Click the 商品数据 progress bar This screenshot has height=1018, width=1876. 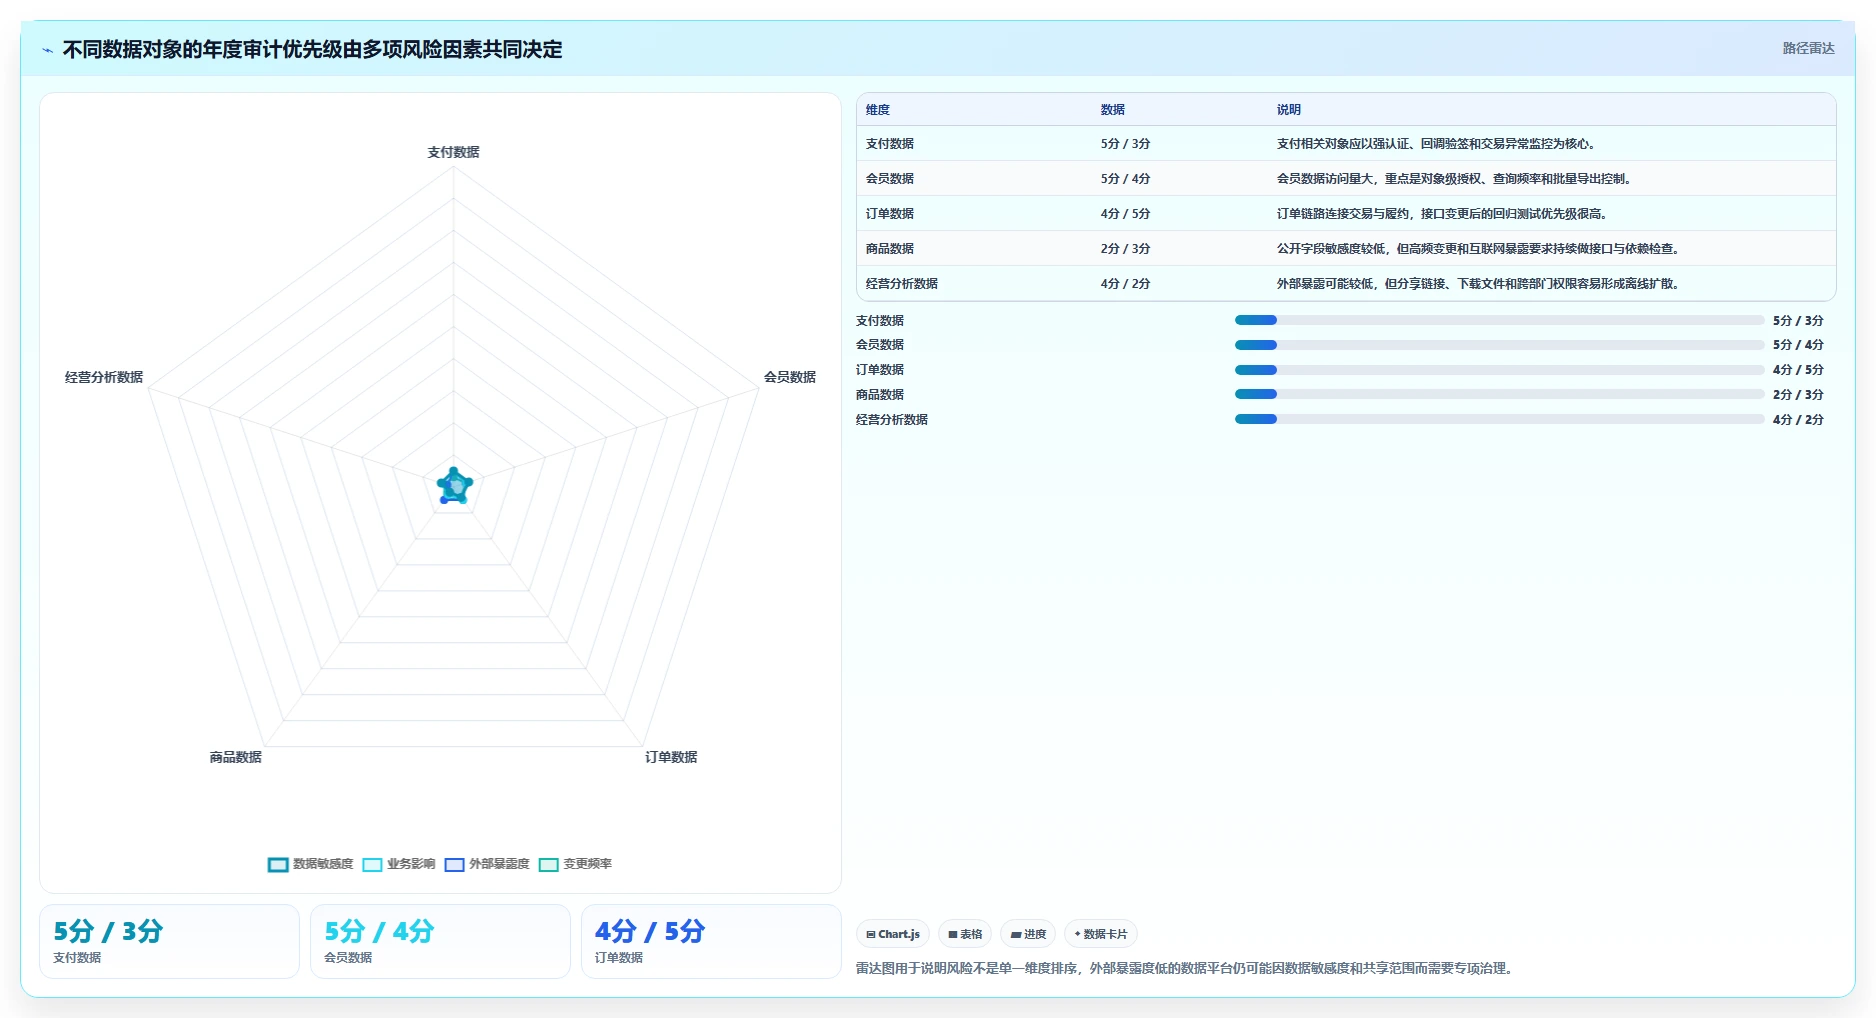(x=1499, y=394)
